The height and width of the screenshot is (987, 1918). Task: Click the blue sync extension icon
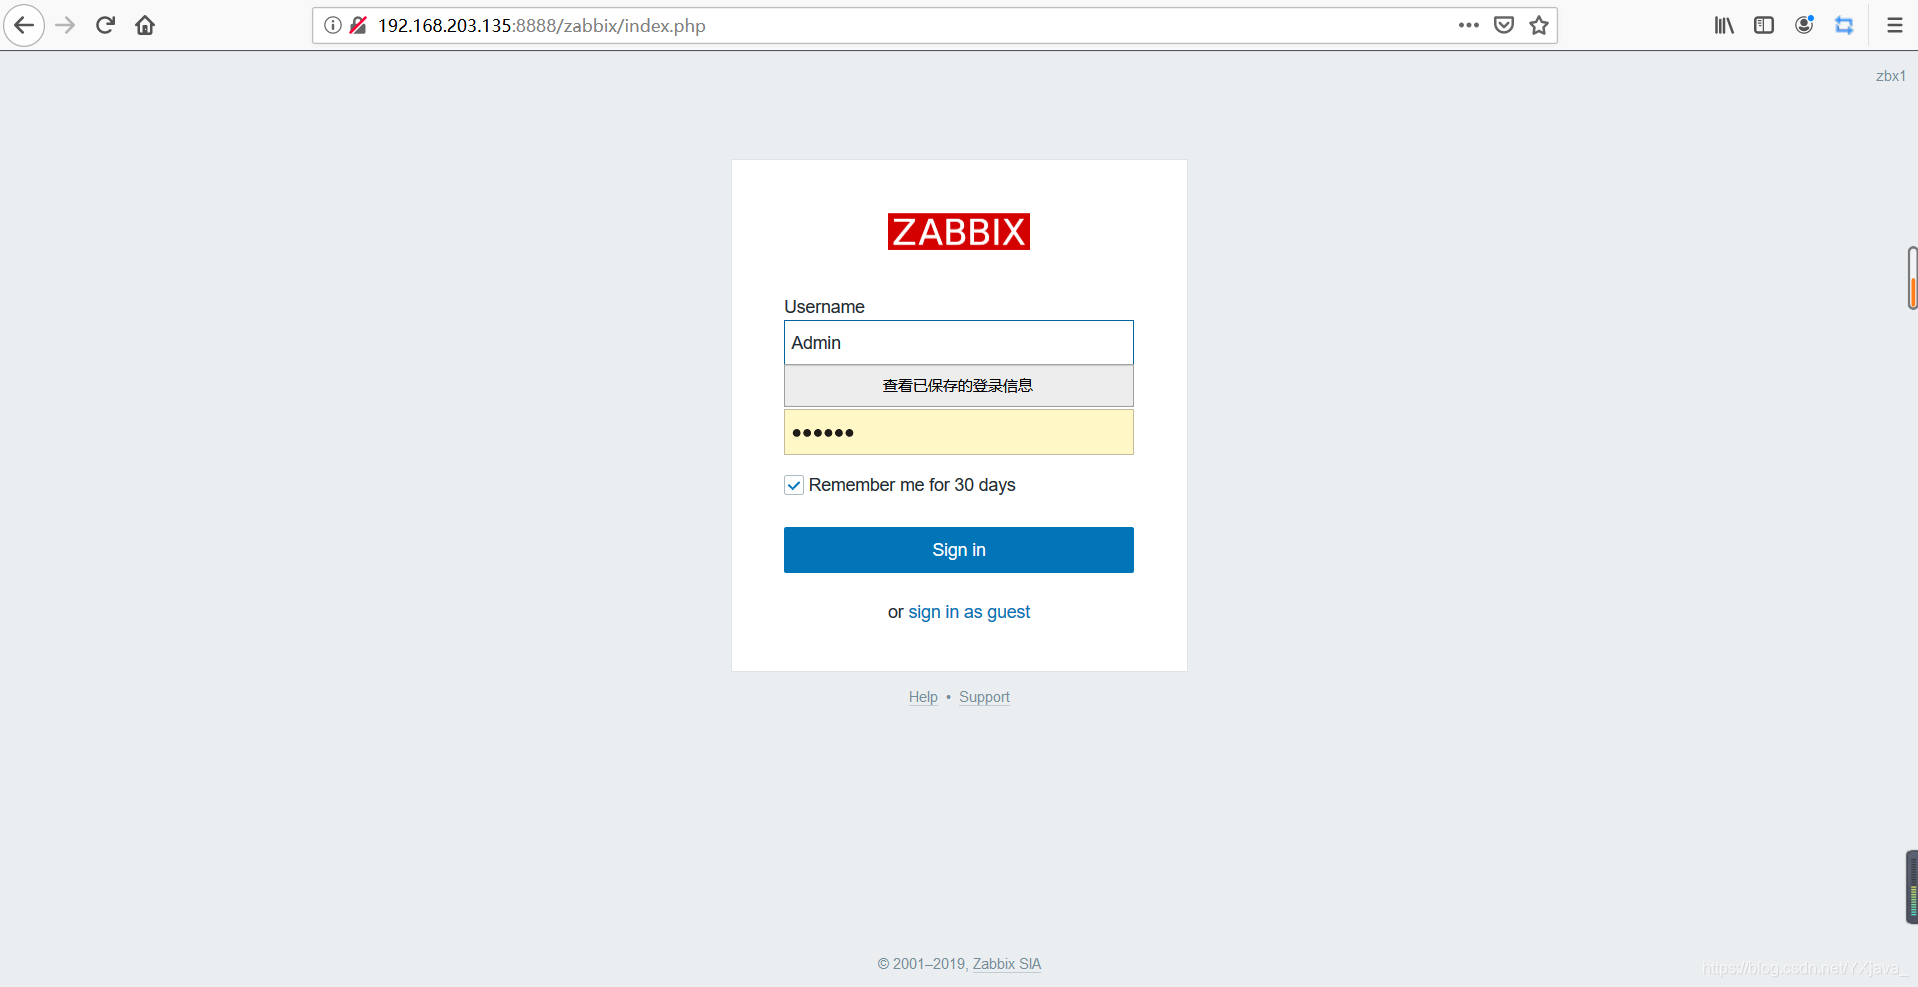click(1844, 25)
